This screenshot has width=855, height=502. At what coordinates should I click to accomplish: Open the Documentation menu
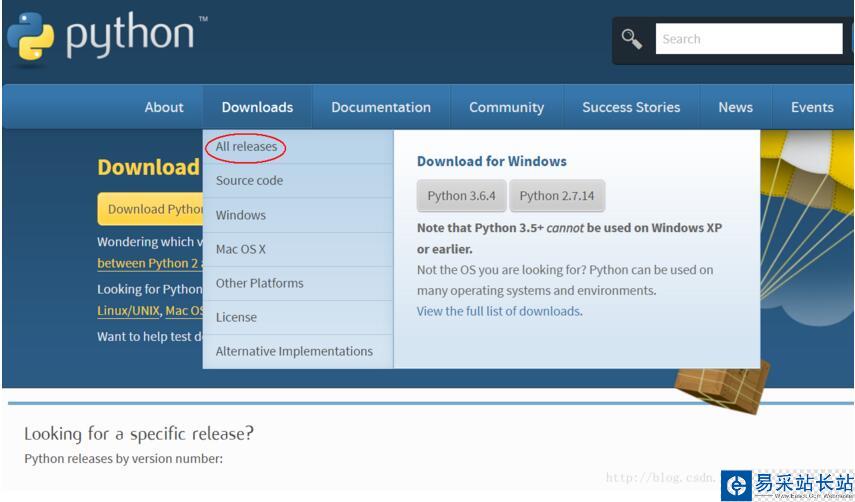(381, 107)
